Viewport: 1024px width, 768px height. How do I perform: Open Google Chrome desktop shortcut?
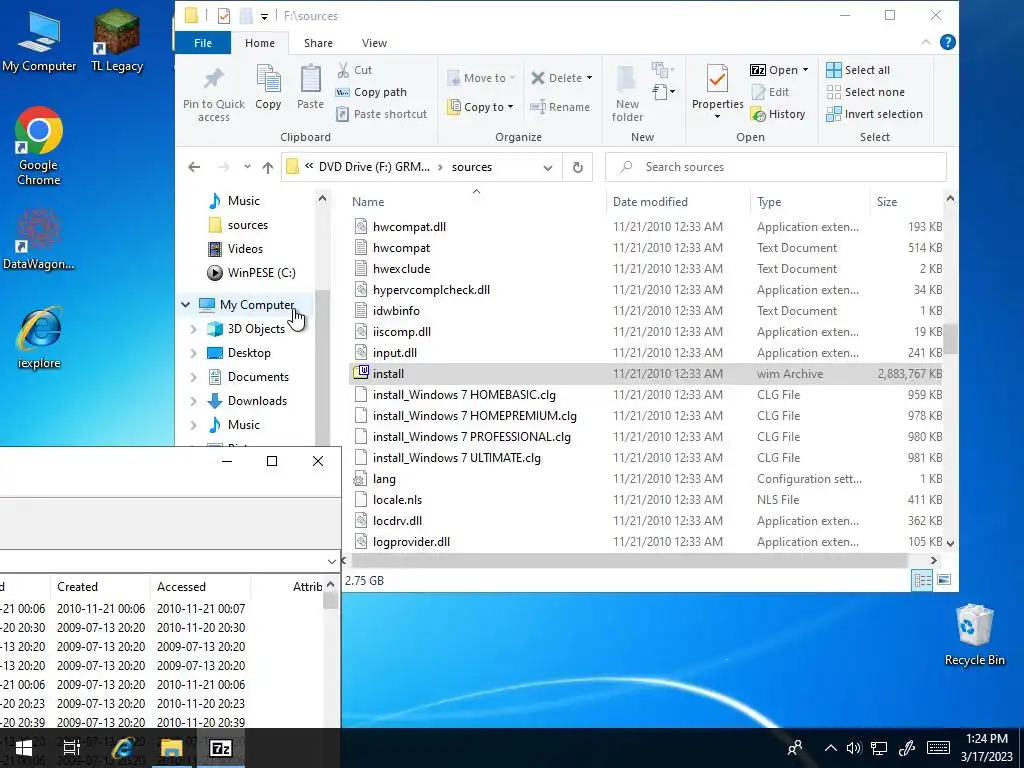point(39,147)
